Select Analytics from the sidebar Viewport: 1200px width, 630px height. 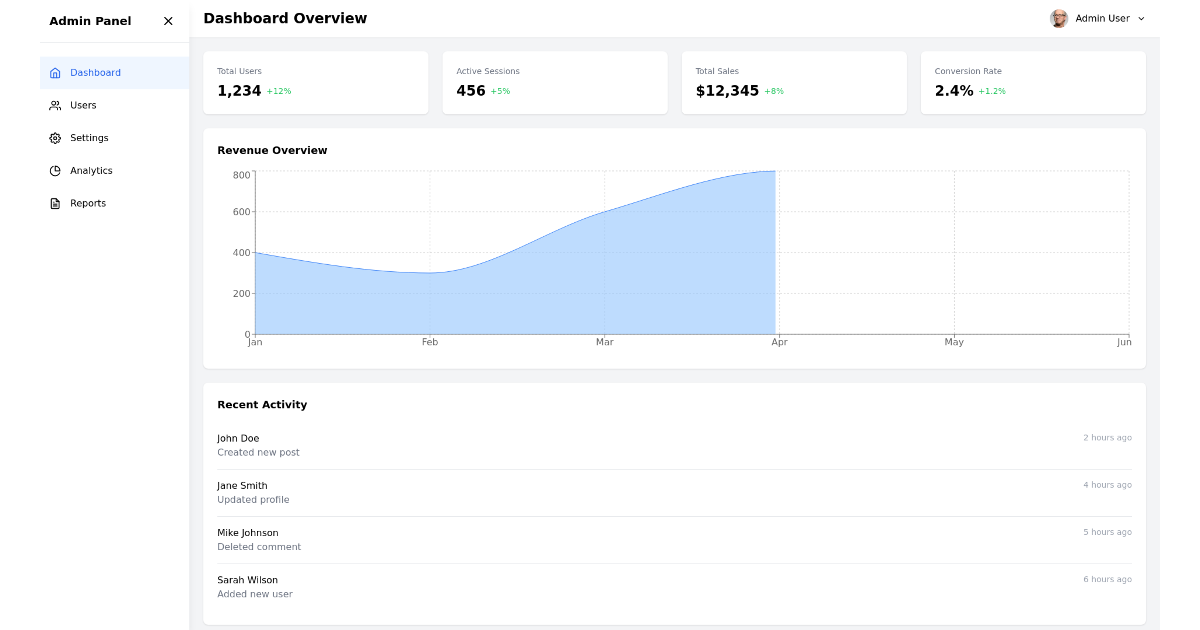pyautogui.click(x=91, y=170)
